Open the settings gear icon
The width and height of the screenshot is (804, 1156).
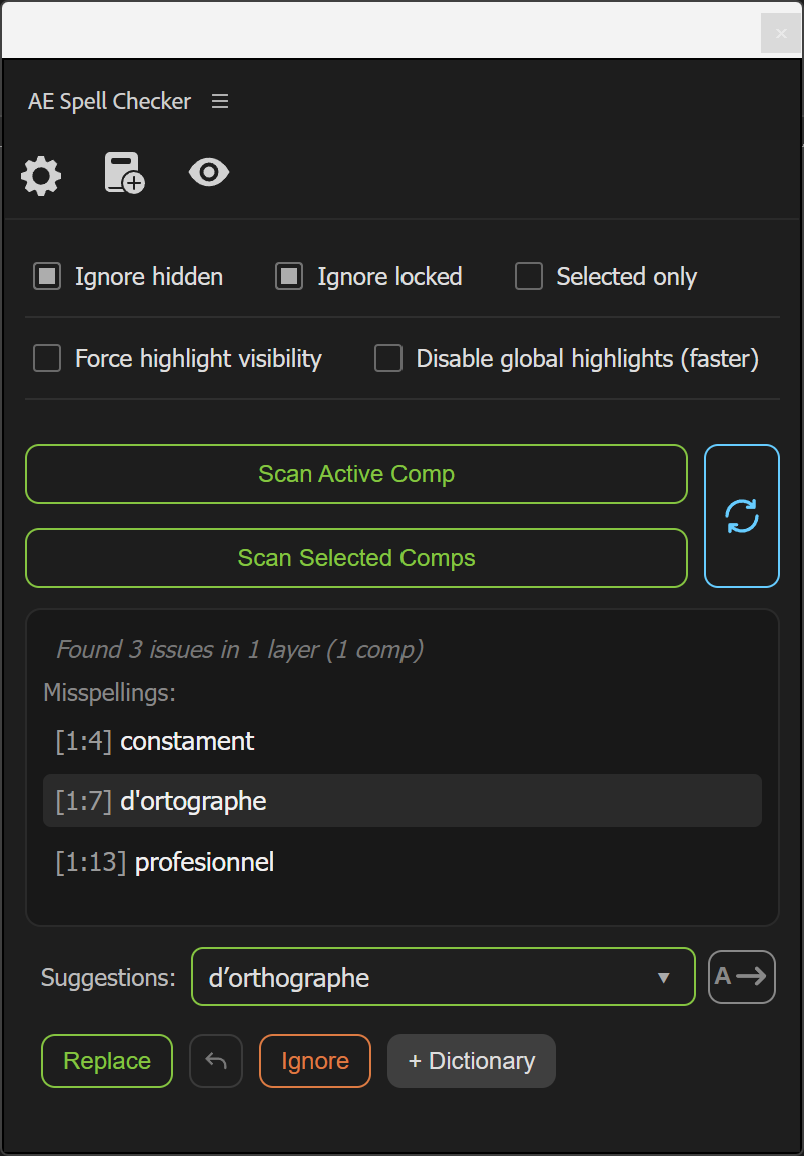pos(41,176)
